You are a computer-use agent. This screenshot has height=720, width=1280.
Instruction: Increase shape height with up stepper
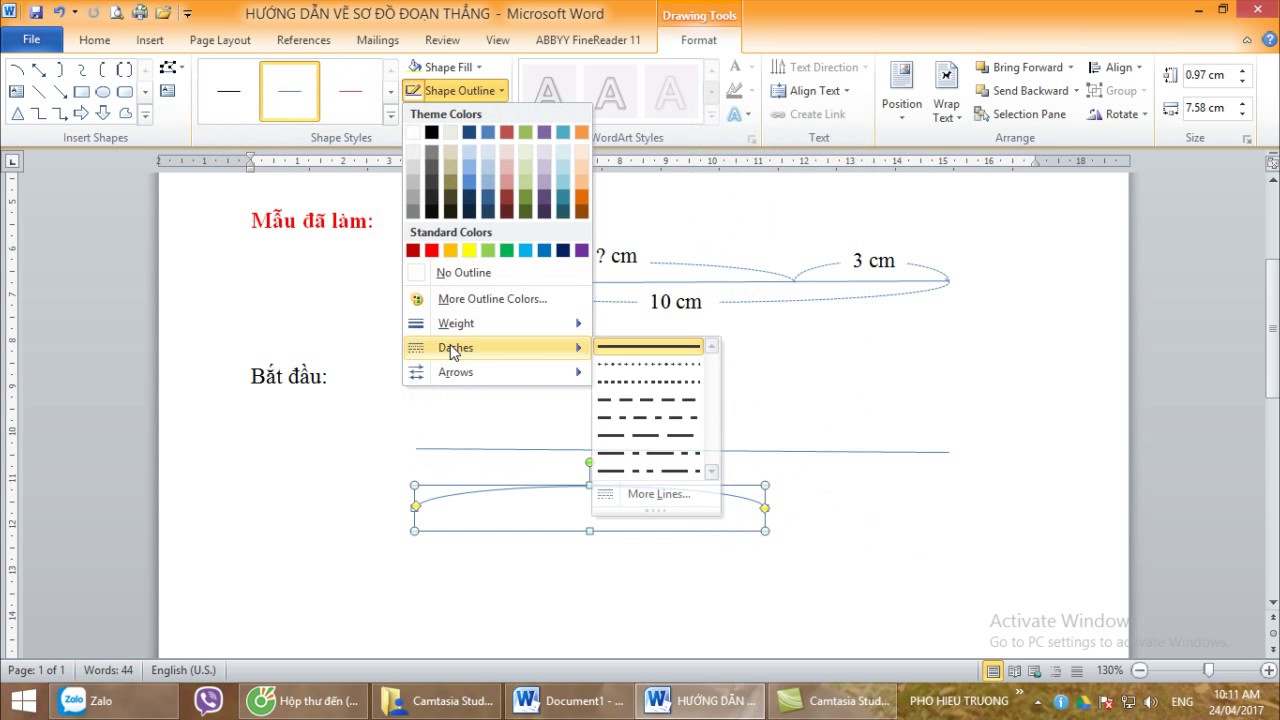[x=1242, y=70]
